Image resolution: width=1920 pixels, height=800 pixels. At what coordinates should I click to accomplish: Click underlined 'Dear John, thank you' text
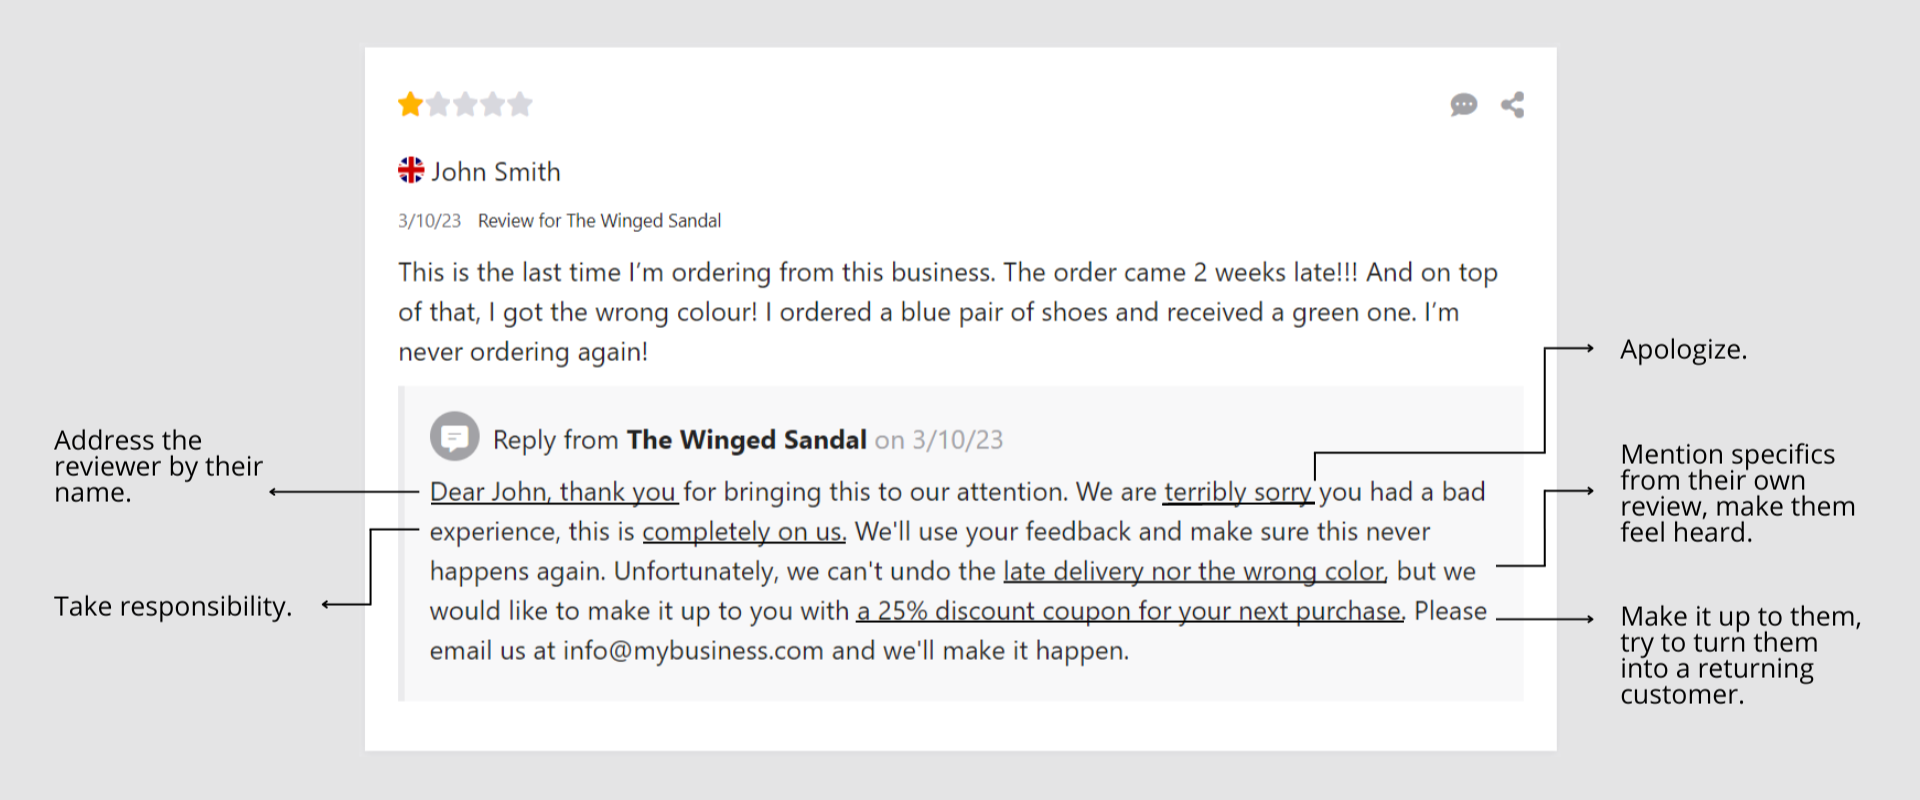pyautogui.click(x=553, y=492)
